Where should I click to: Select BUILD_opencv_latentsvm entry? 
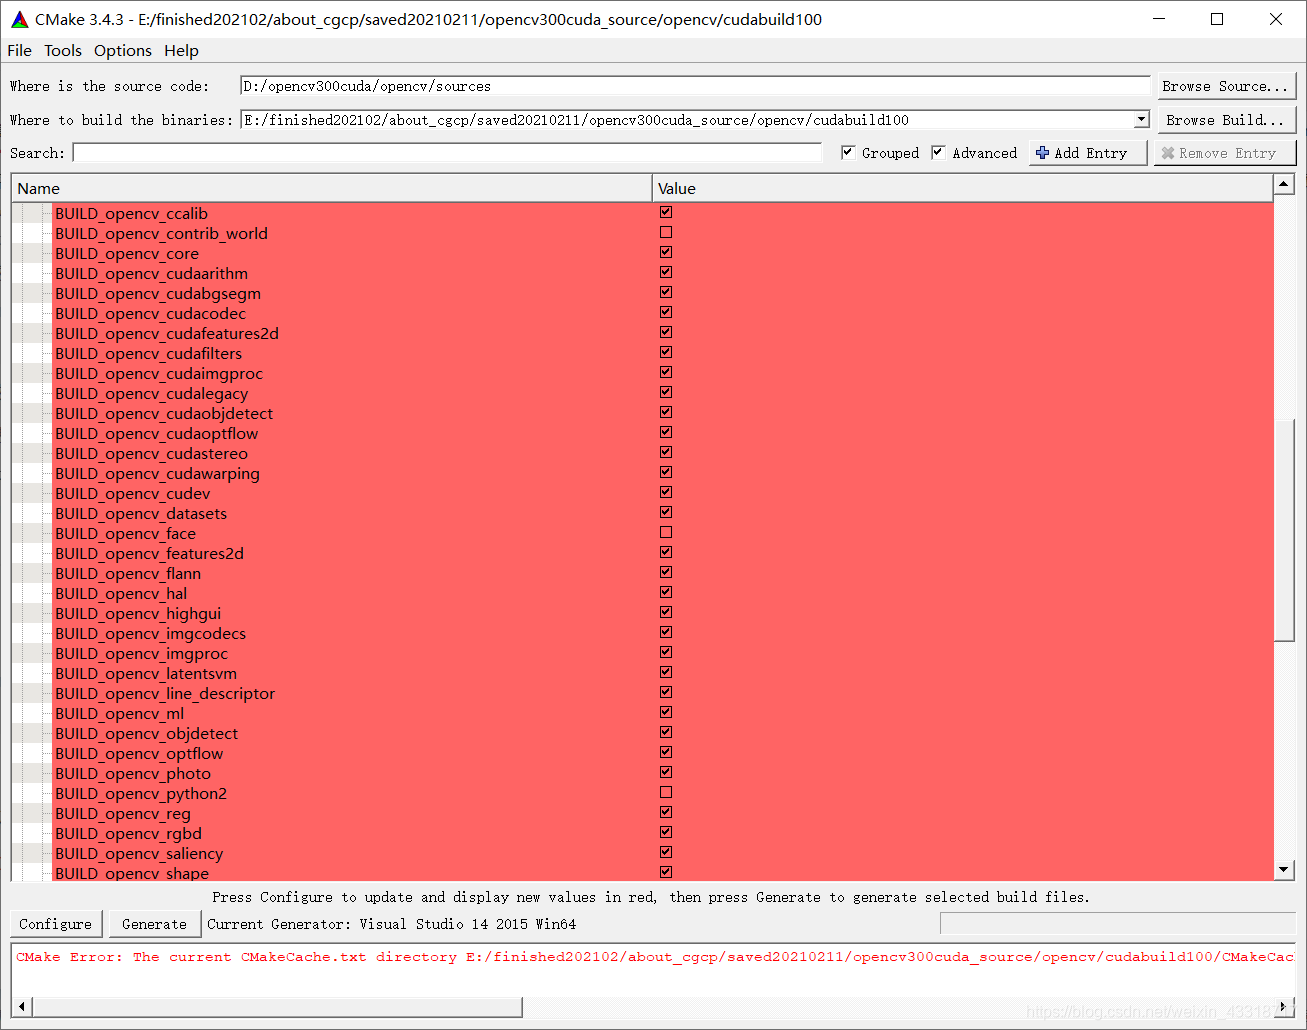(146, 674)
